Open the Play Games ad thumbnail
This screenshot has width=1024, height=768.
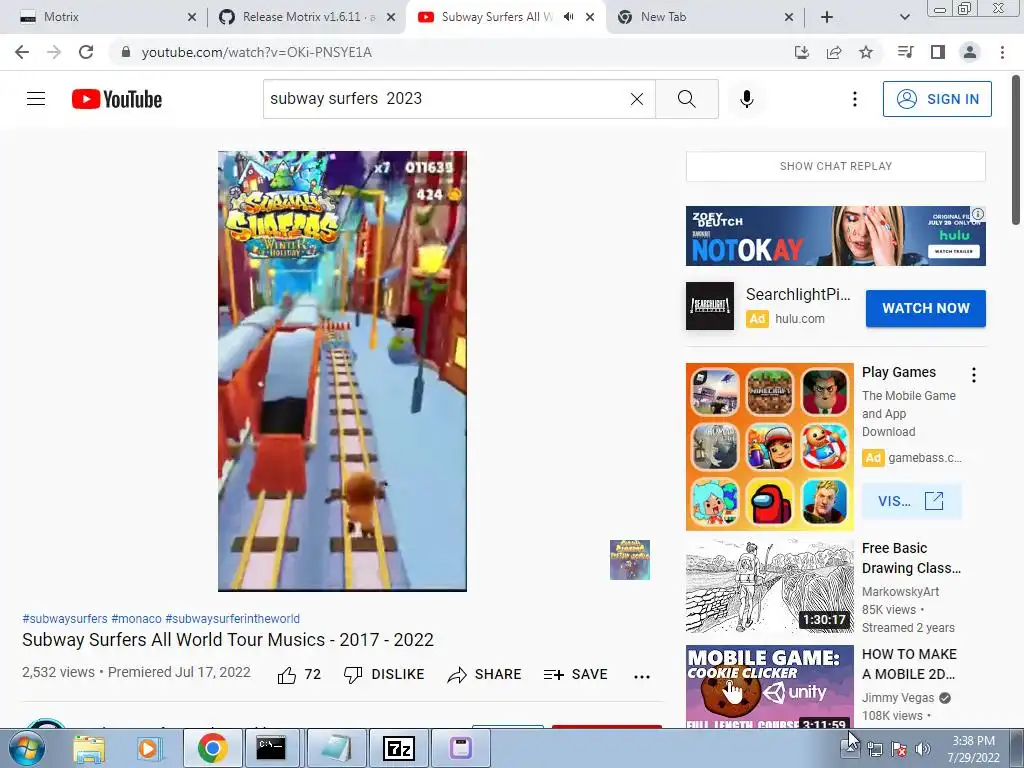[769, 447]
